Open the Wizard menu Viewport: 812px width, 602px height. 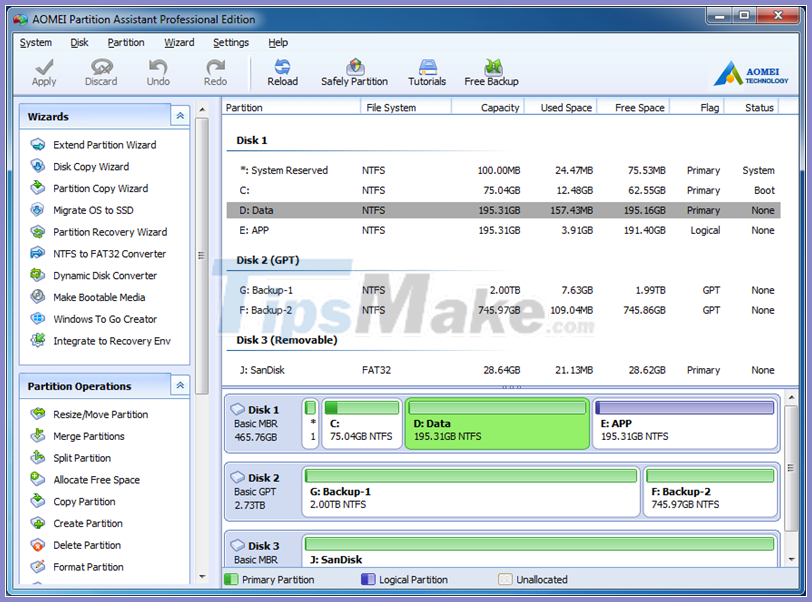pos(179,42)
